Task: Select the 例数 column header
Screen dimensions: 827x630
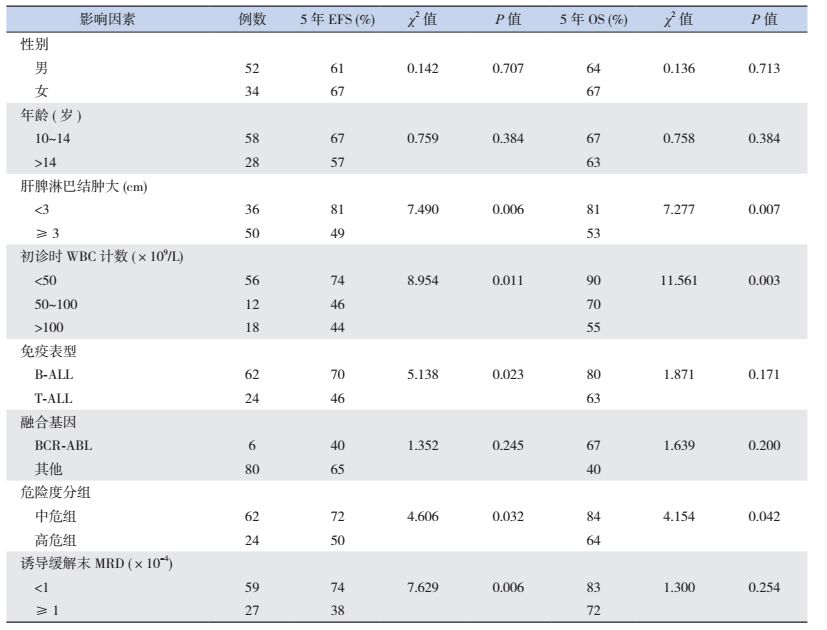Action: click(252, 21)
